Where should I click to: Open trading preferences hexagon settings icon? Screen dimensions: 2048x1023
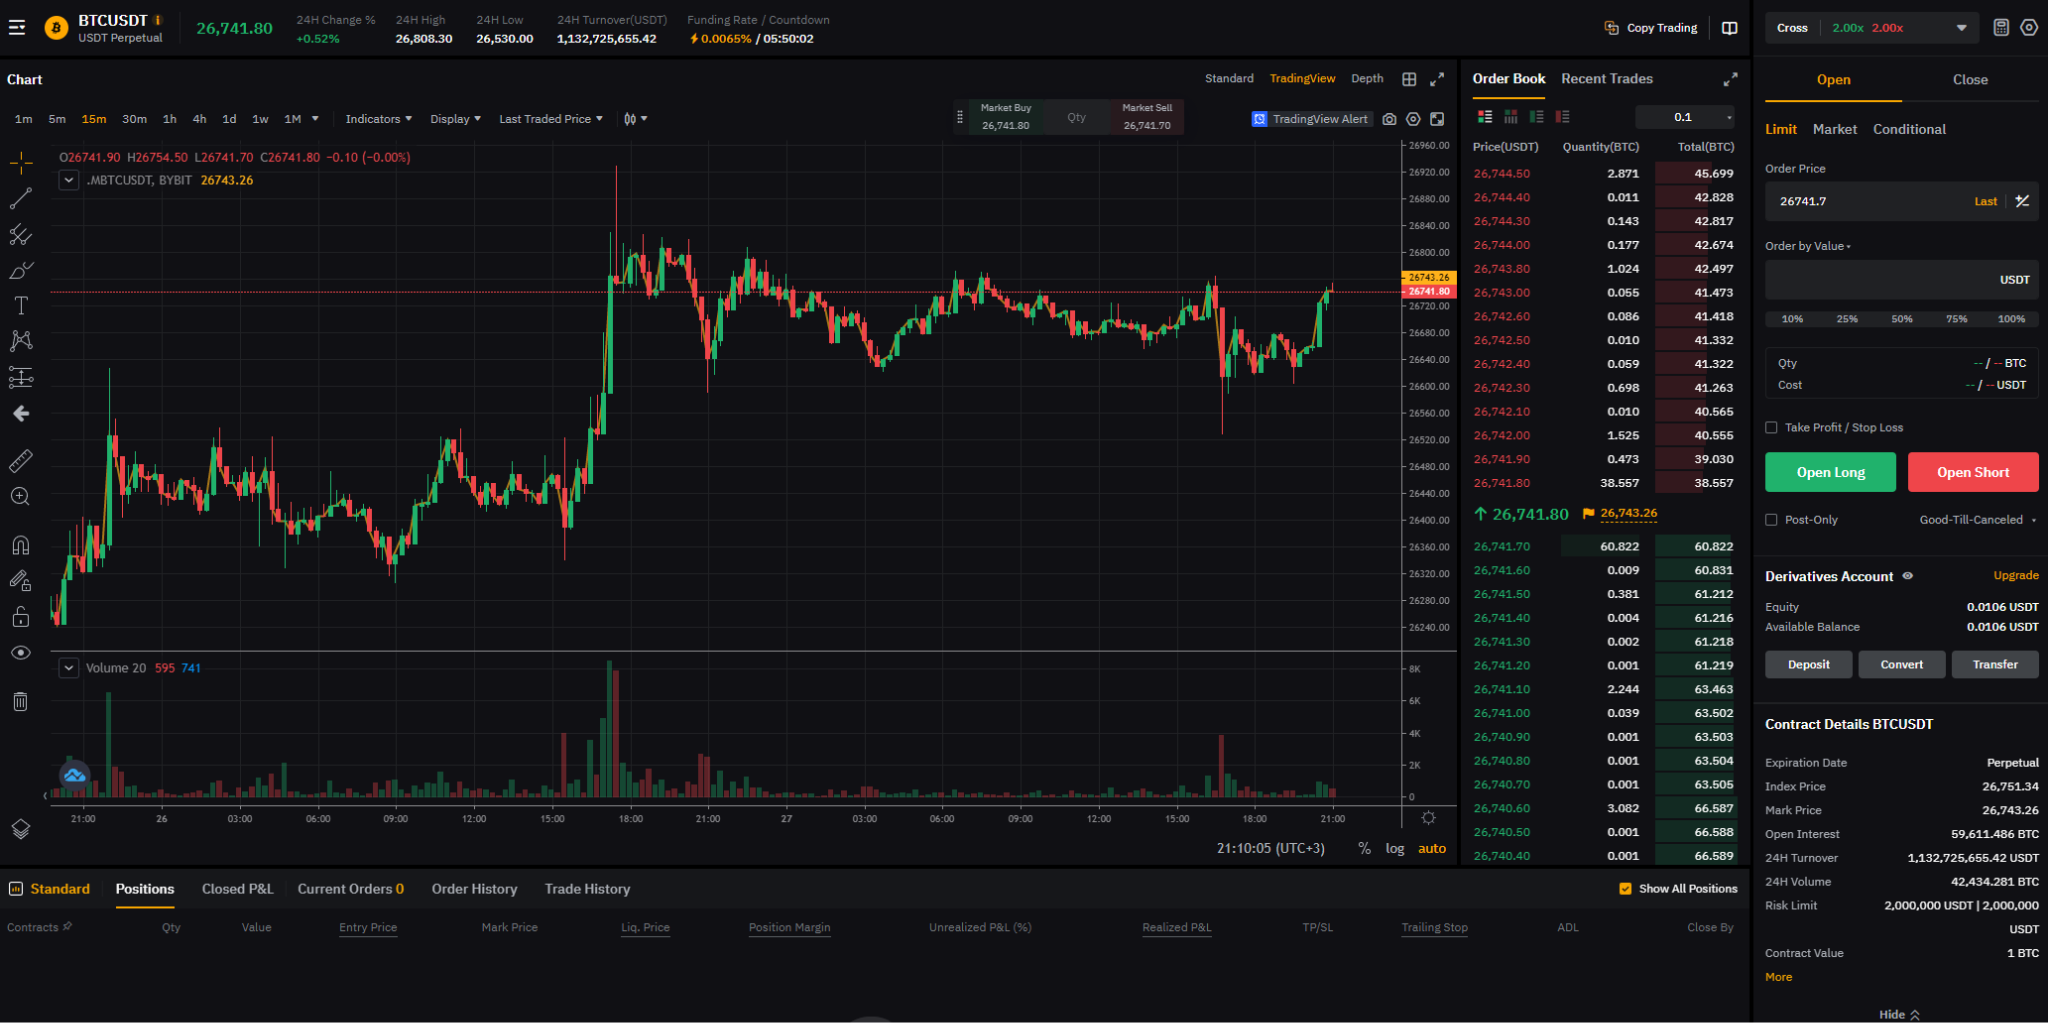point(2029,28)
